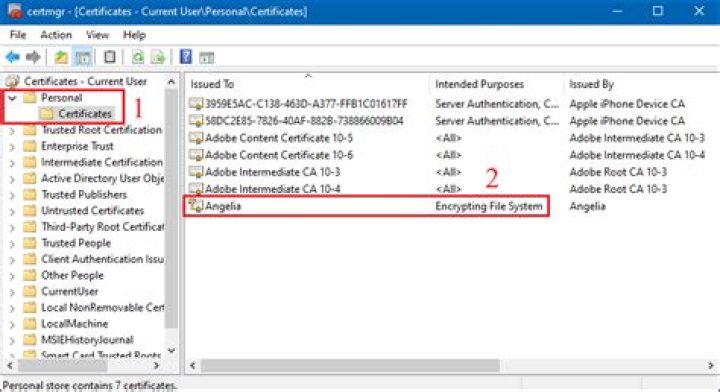This screenshot has width=720, height=392.
Task: Open the Help toolbar icon
Action: coord(186,57)
